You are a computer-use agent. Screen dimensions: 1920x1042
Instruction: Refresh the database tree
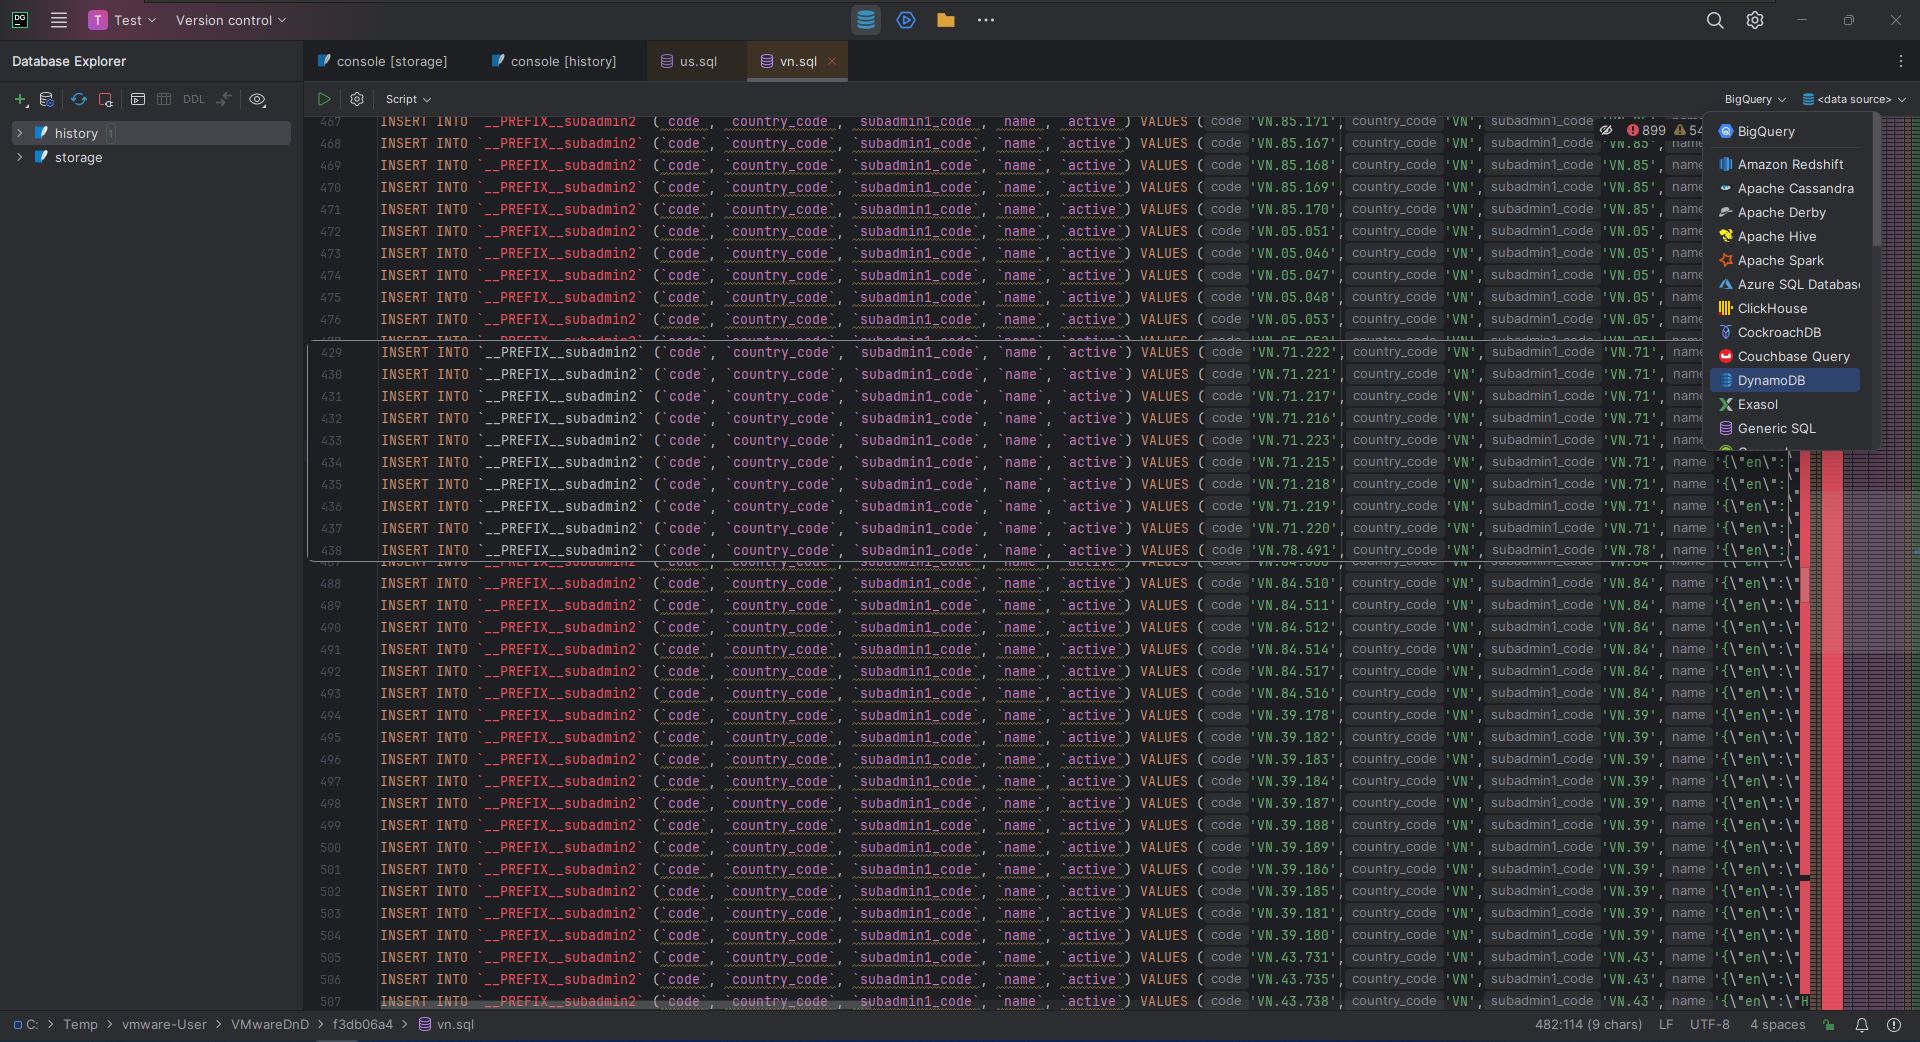tap(78, 99)
